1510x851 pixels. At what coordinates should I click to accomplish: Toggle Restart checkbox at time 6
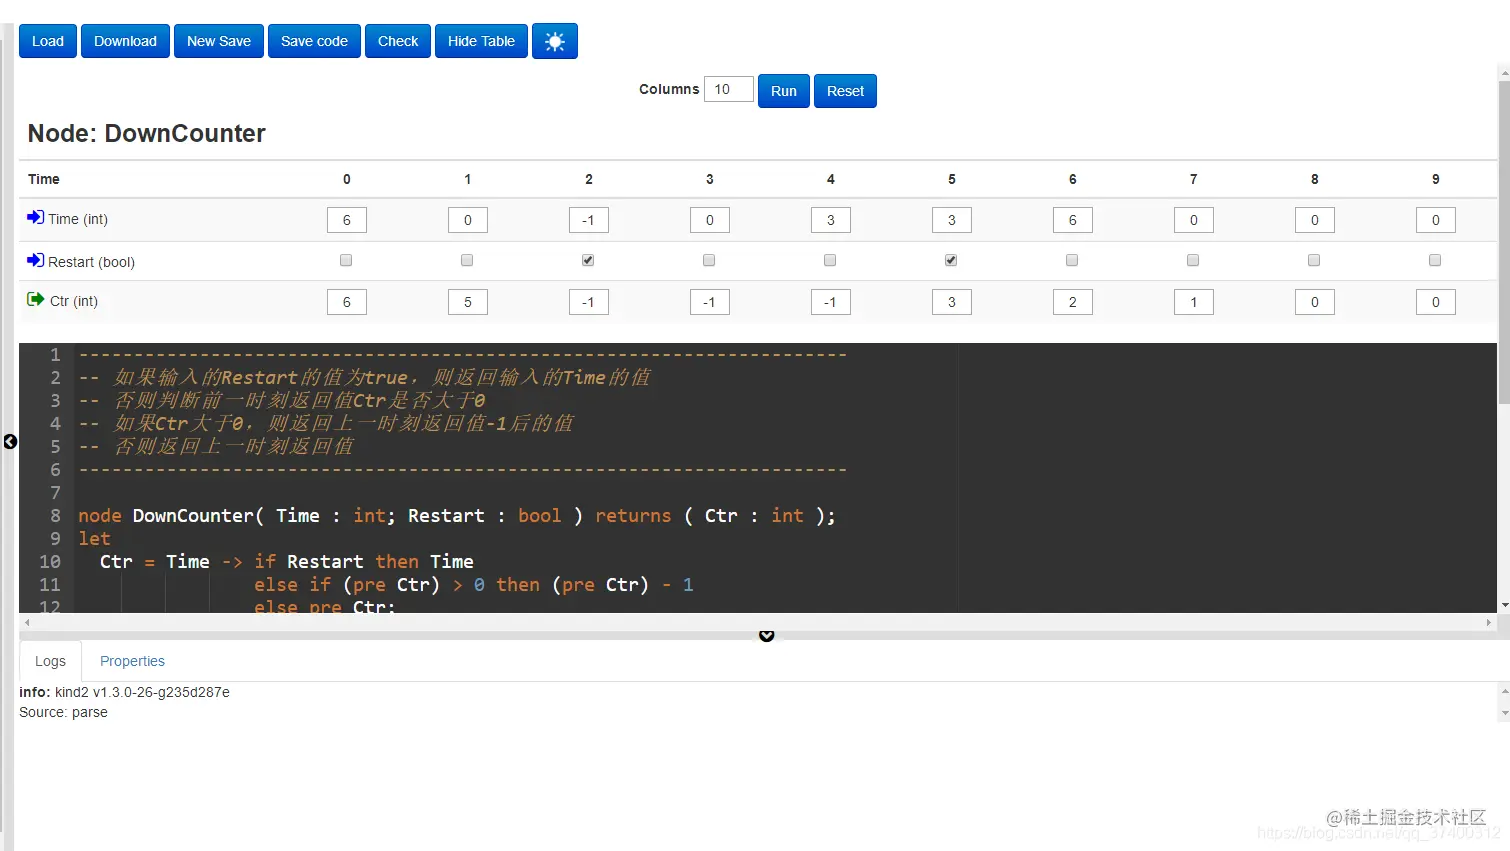pos(1072,260)
